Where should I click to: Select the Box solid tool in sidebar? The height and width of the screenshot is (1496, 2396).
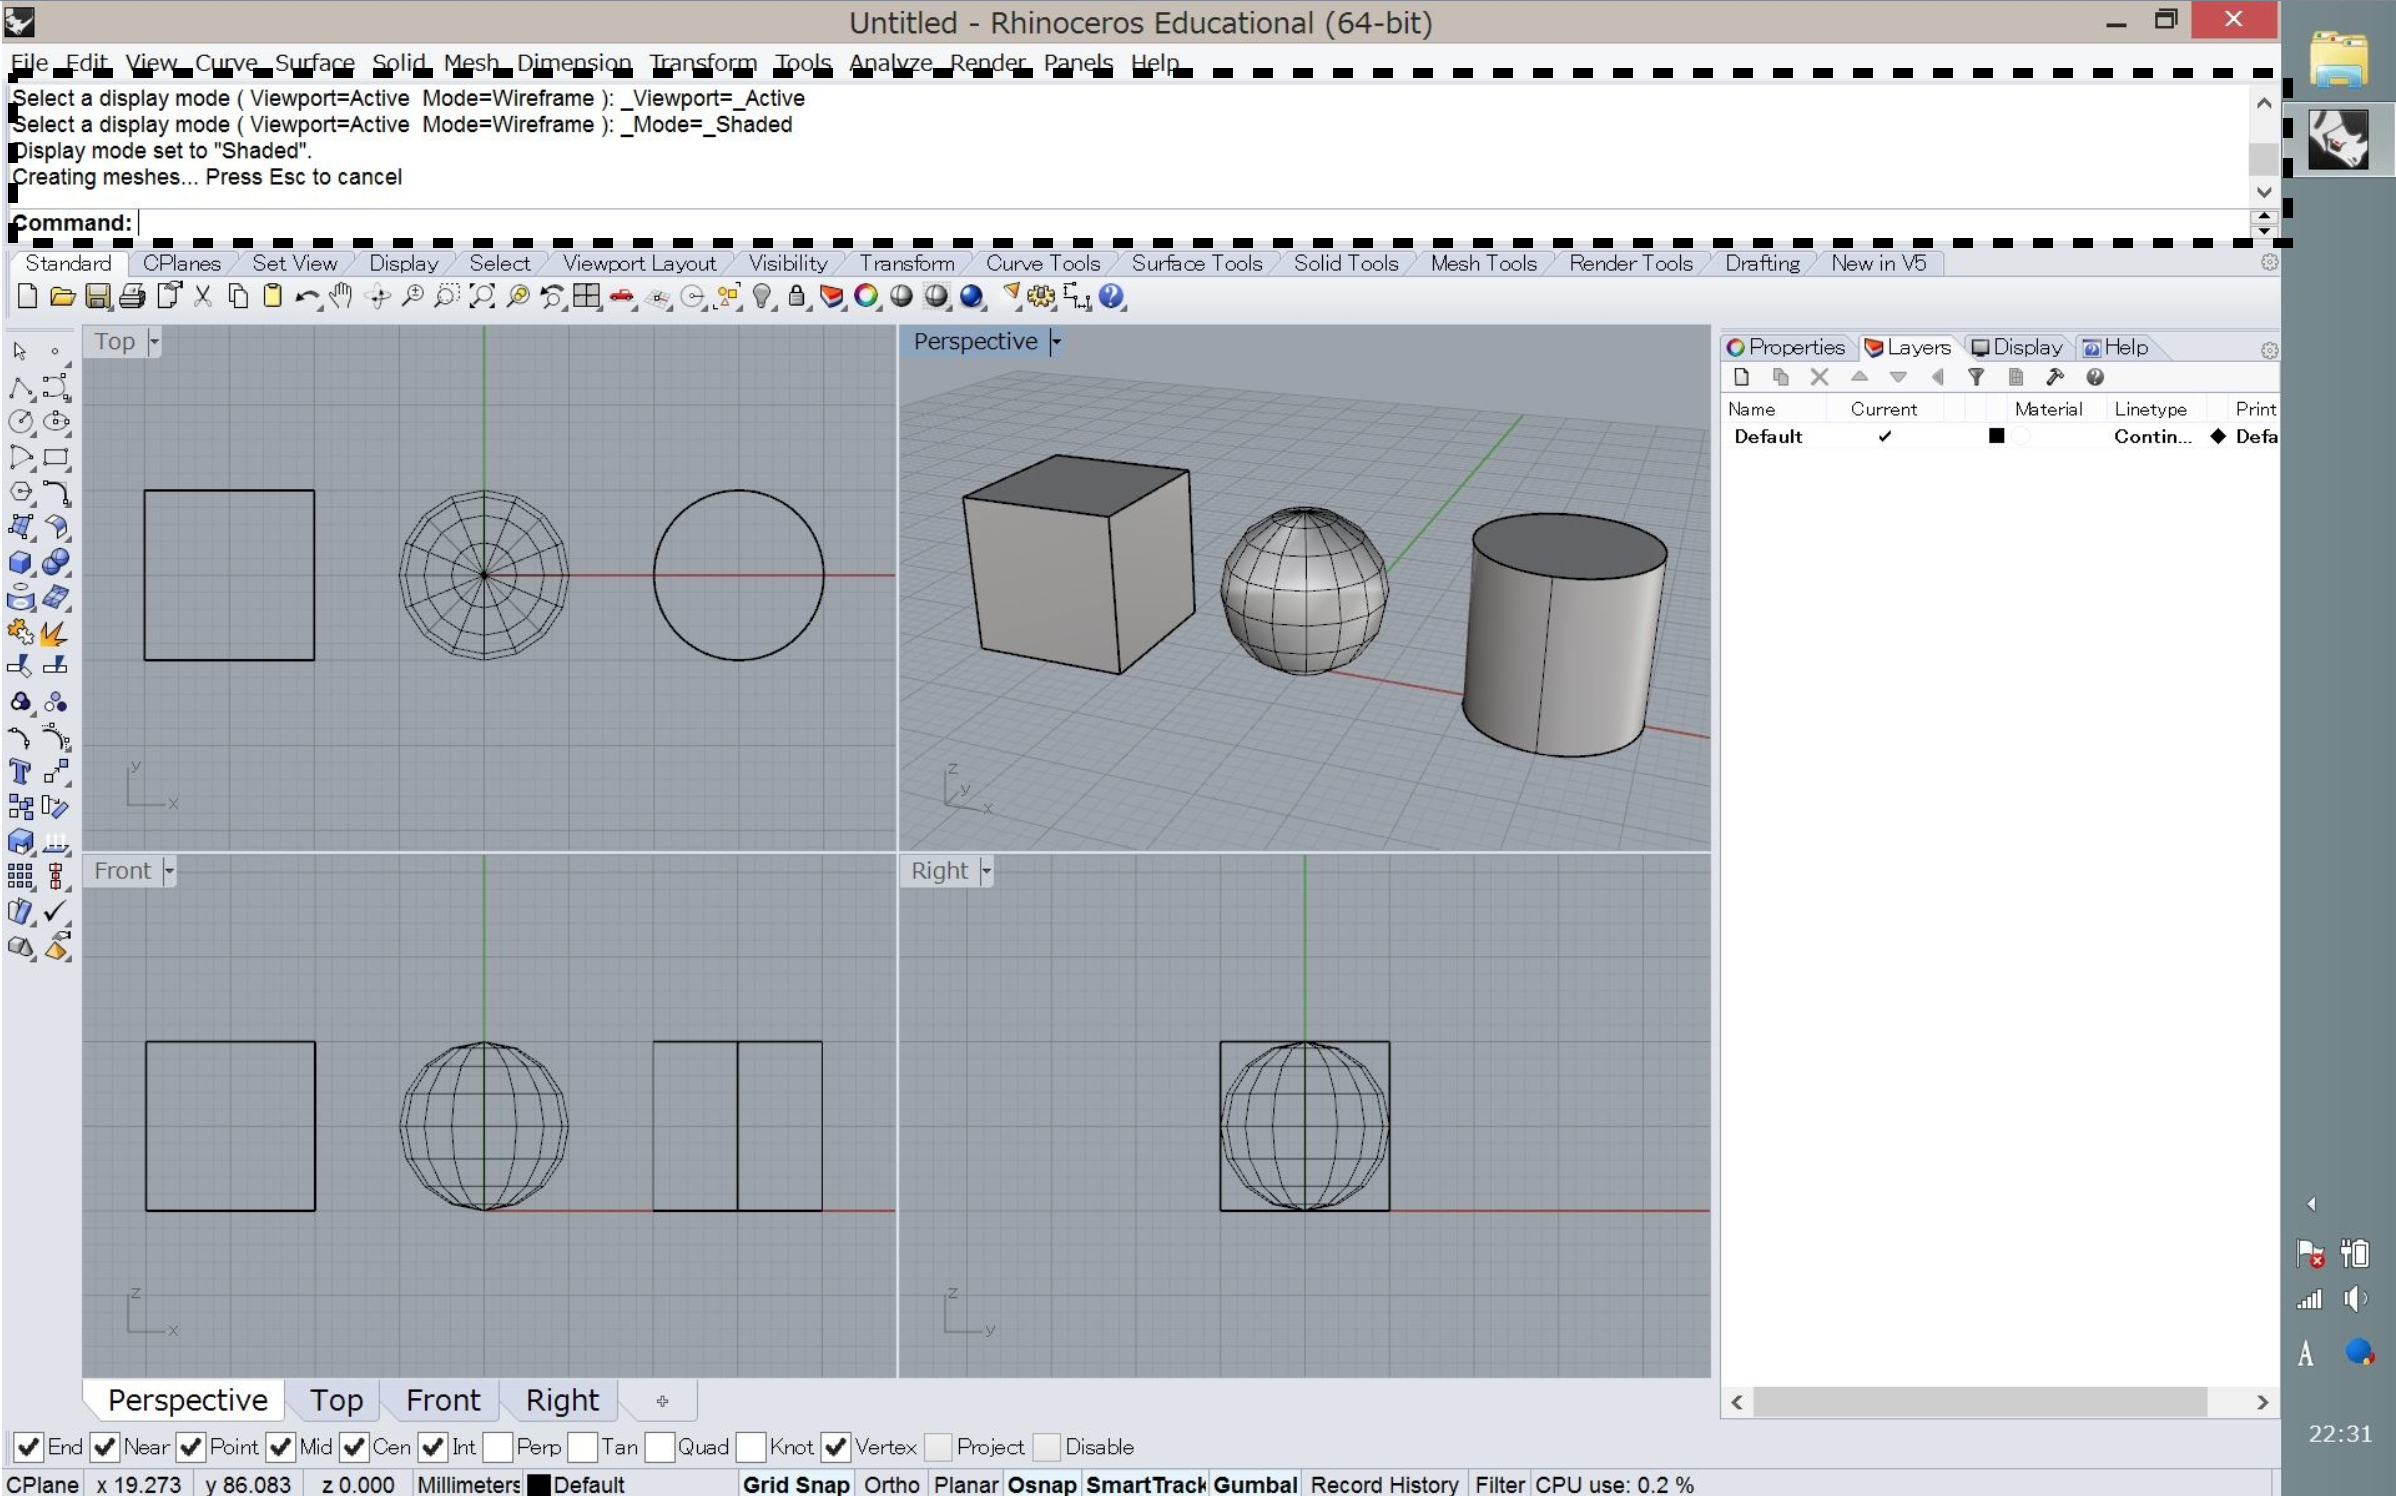(x=20, y=562)
